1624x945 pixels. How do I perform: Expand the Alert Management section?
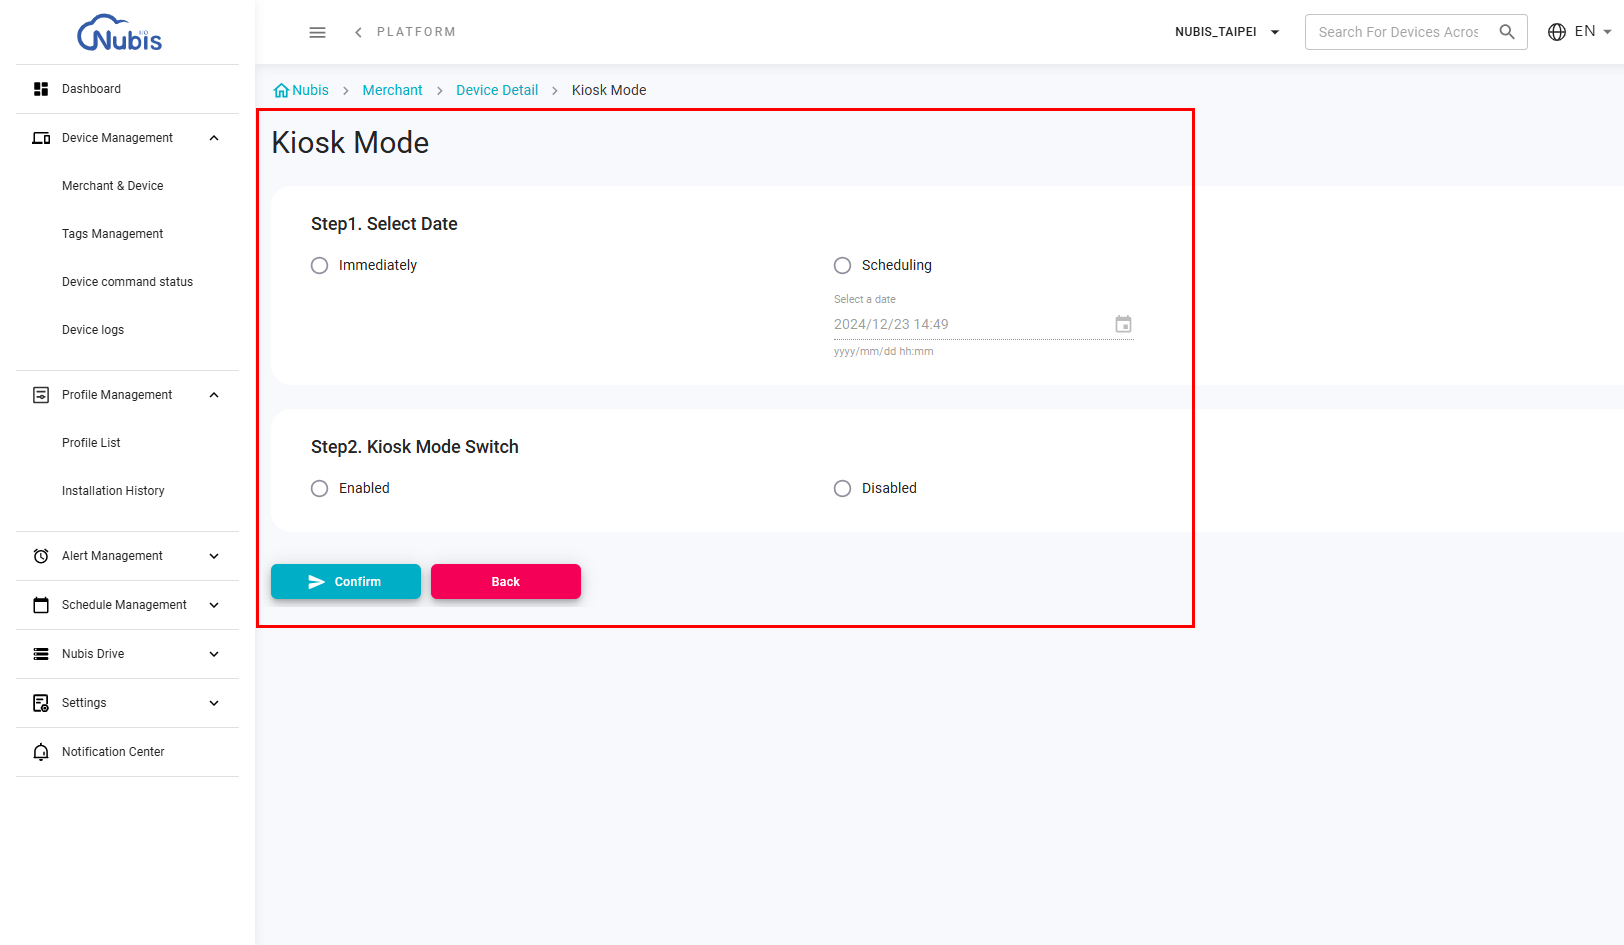(214, 556)
